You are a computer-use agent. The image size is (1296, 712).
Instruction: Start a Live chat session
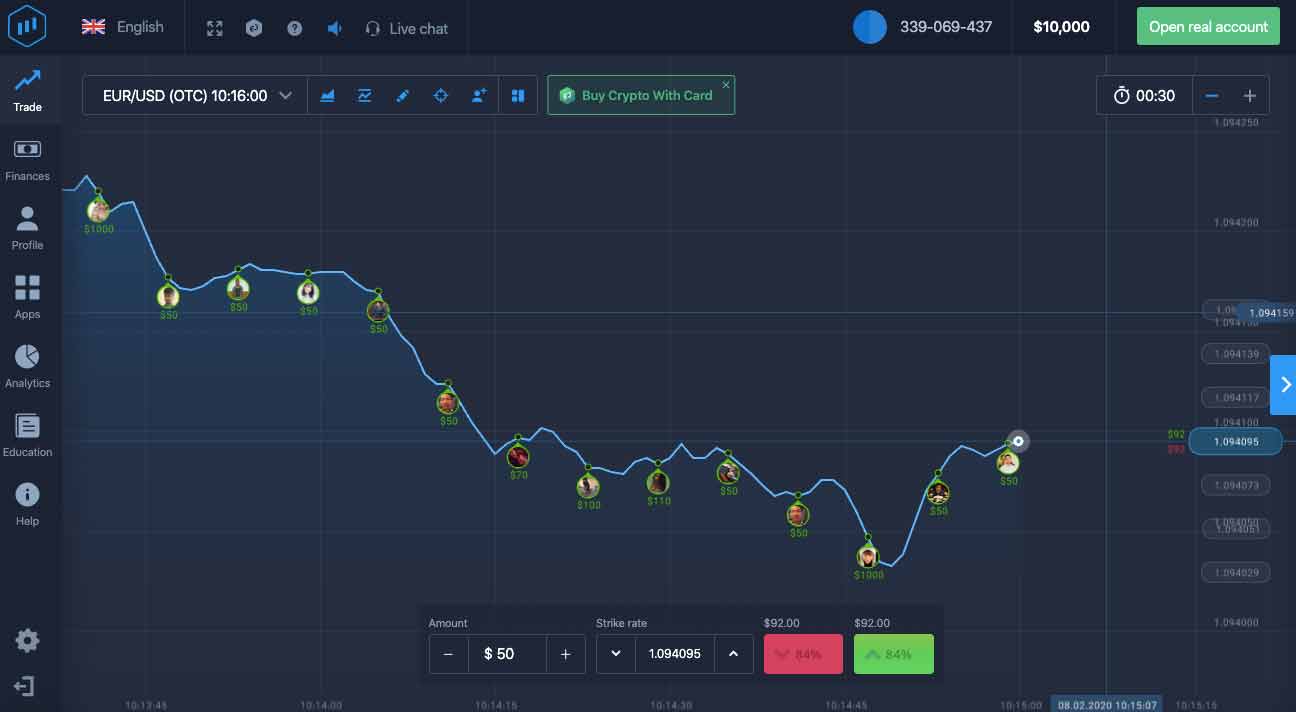[x=406, y=27]
